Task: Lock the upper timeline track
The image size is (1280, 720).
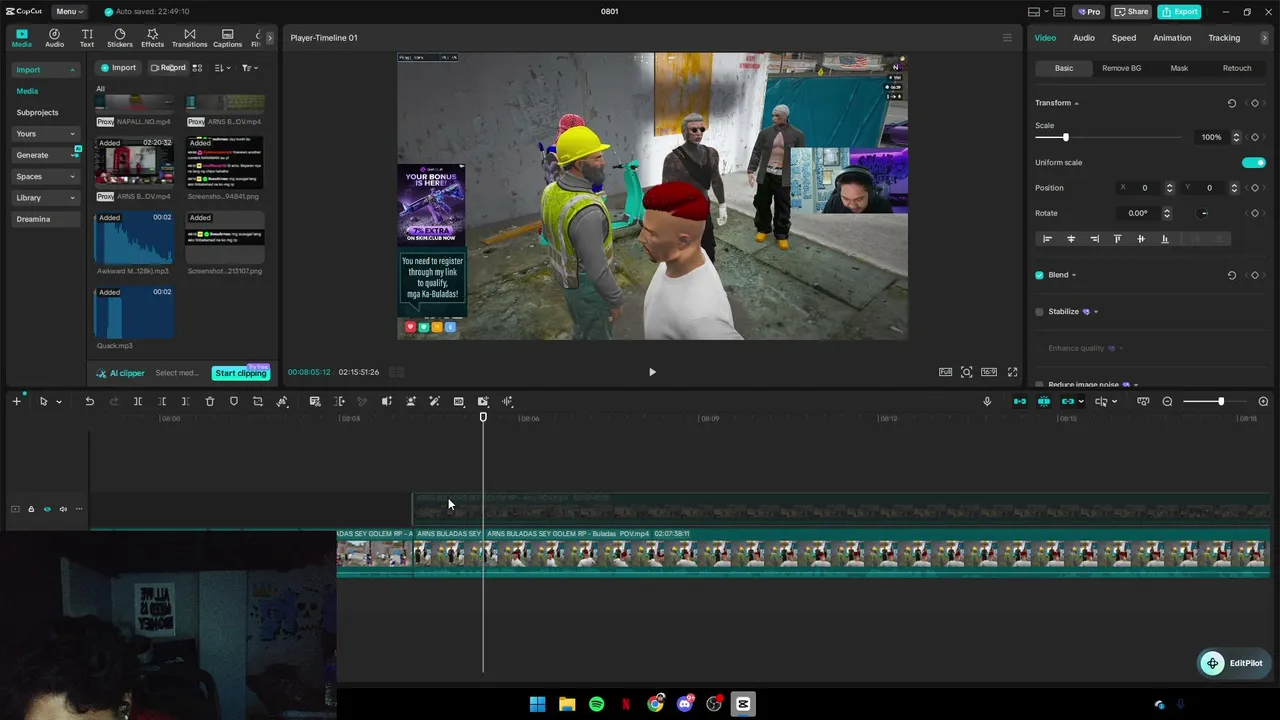Action: (x=31, y=509)
